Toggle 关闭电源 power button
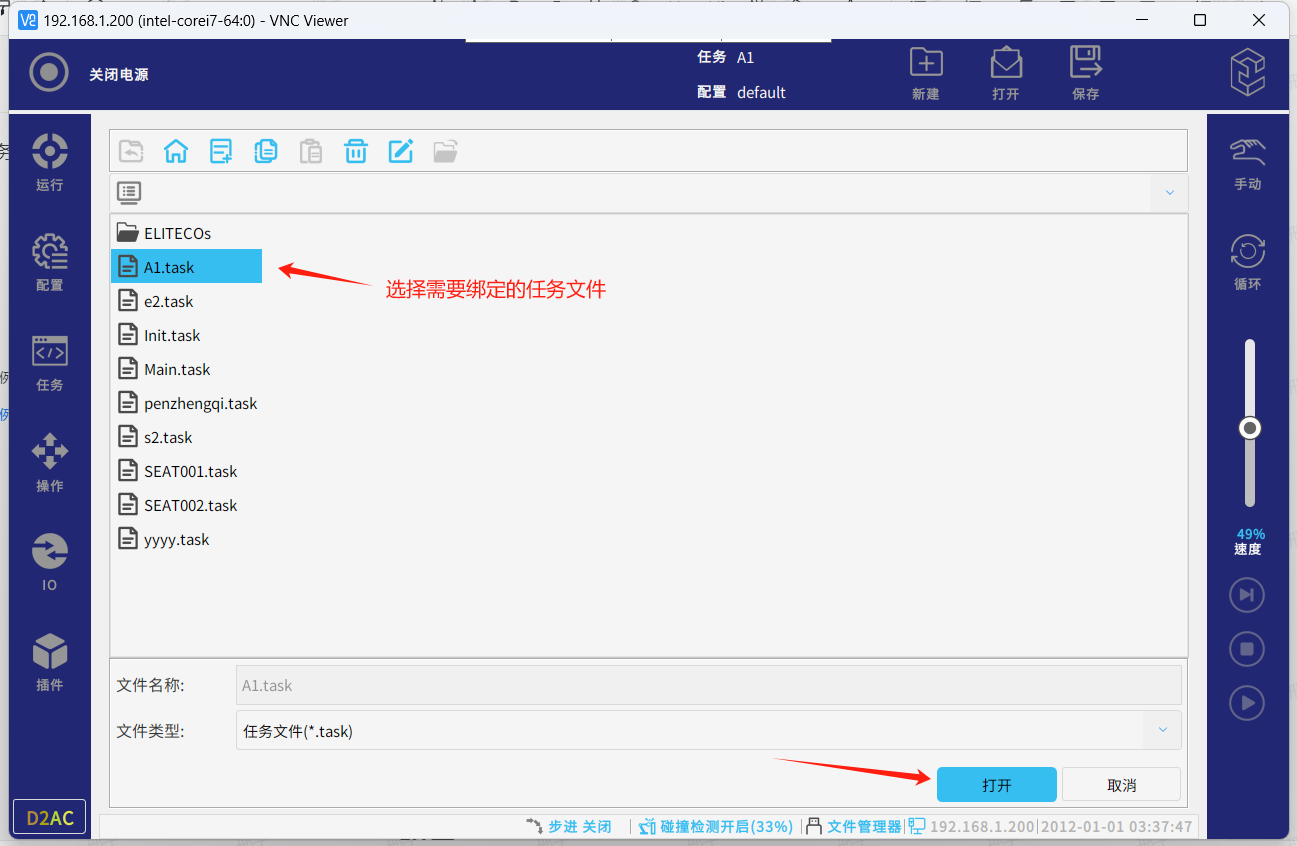 (x=49, y=73)
